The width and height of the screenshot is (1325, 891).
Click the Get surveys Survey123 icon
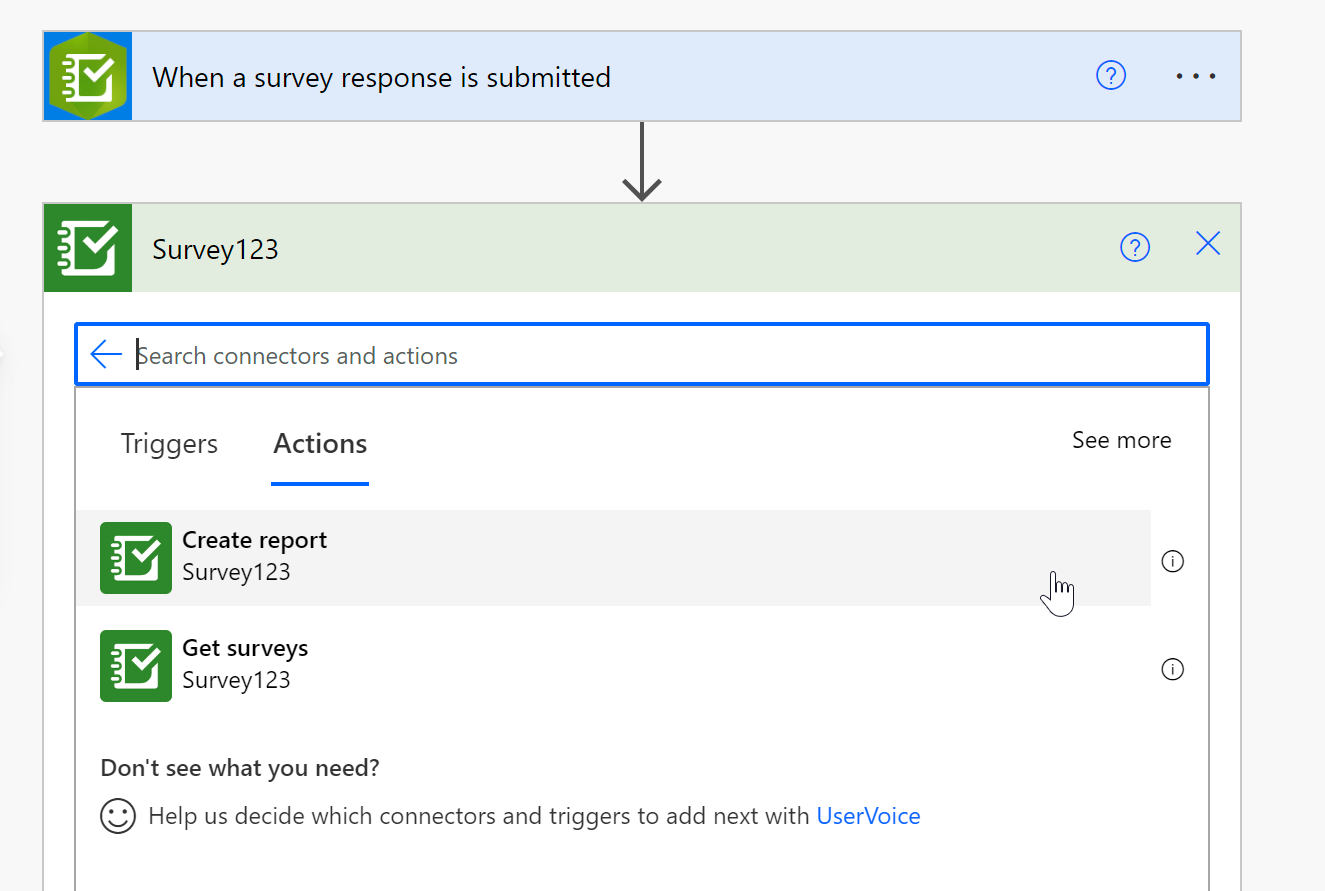[x=136, y=666]
